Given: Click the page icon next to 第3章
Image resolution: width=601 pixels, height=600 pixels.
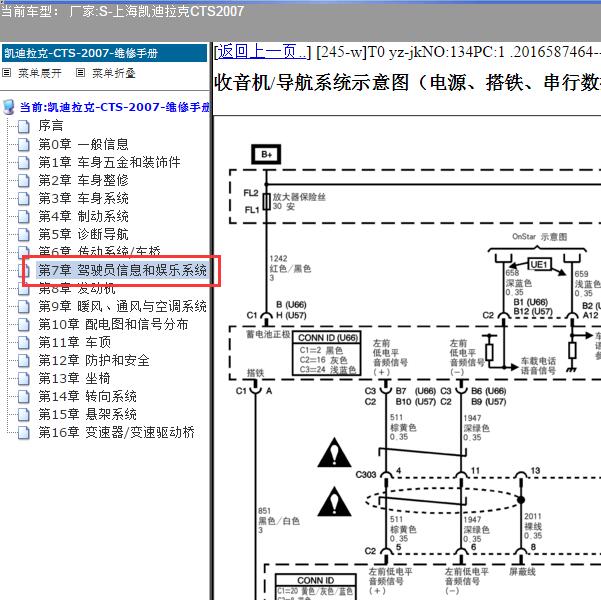Looking at the screenshot, I should pos(24,199).
